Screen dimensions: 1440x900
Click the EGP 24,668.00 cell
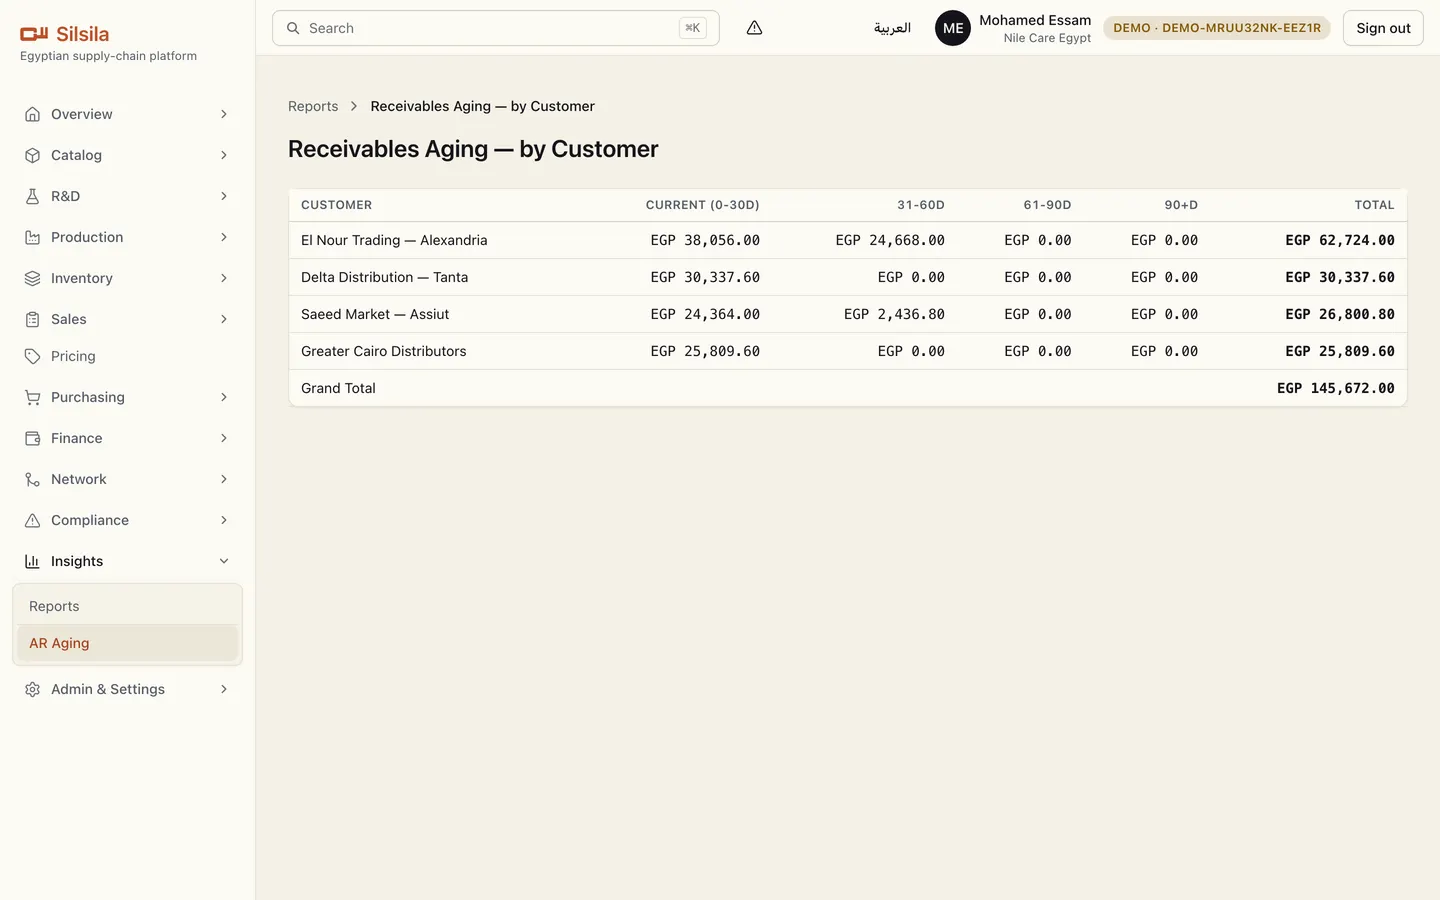click(x=890, y=240)
